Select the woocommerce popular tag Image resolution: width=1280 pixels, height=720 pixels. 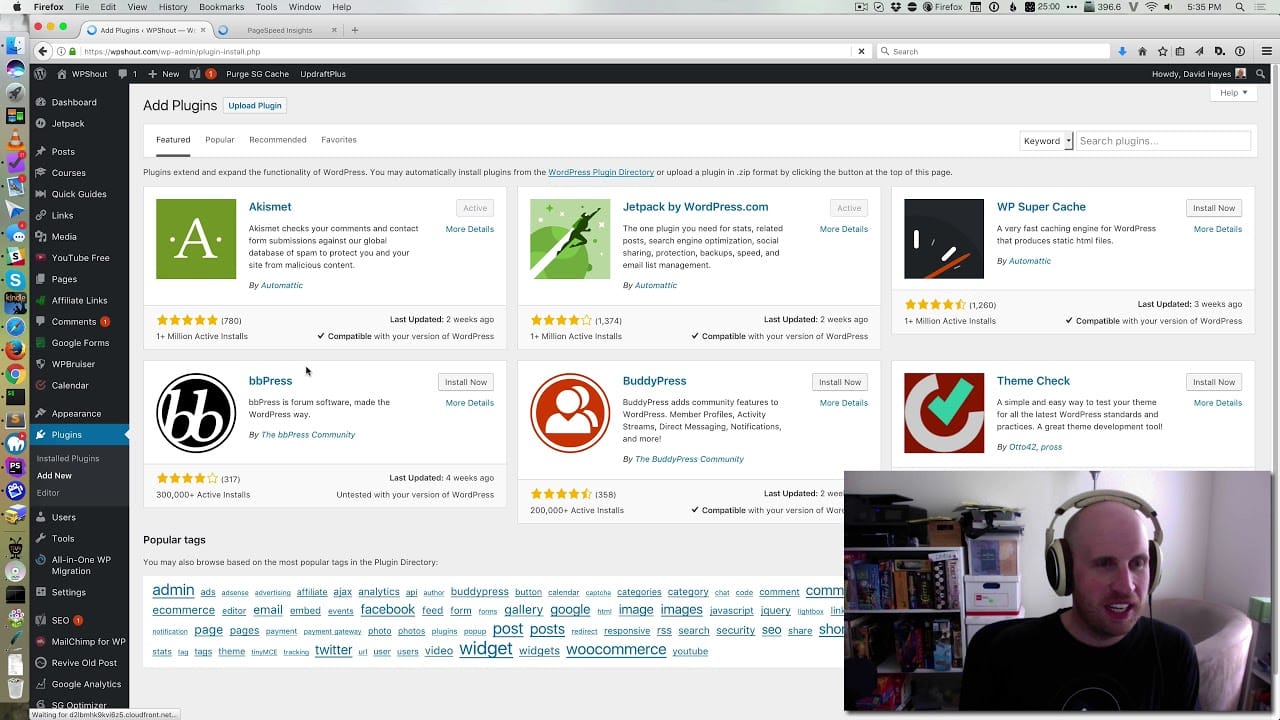pyautogui.click(x=615, y=650)
